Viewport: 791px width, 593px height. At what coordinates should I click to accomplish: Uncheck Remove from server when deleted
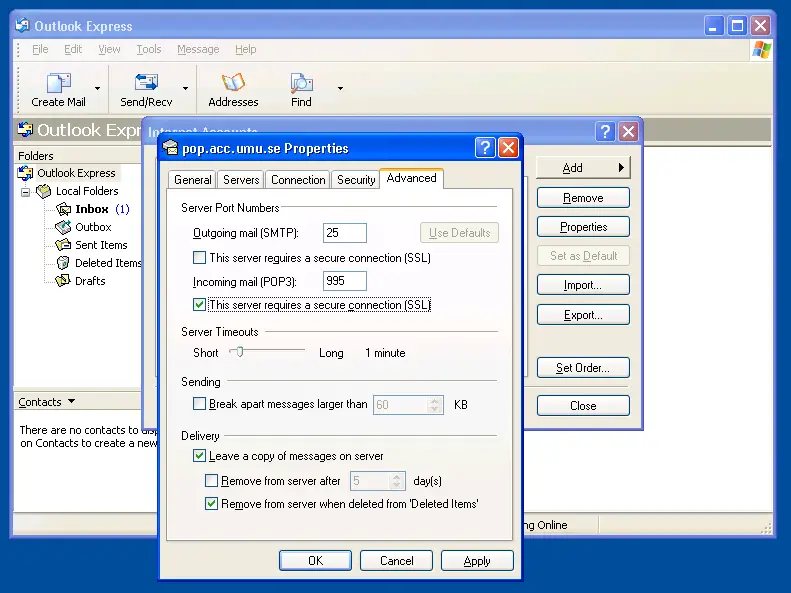211,504
